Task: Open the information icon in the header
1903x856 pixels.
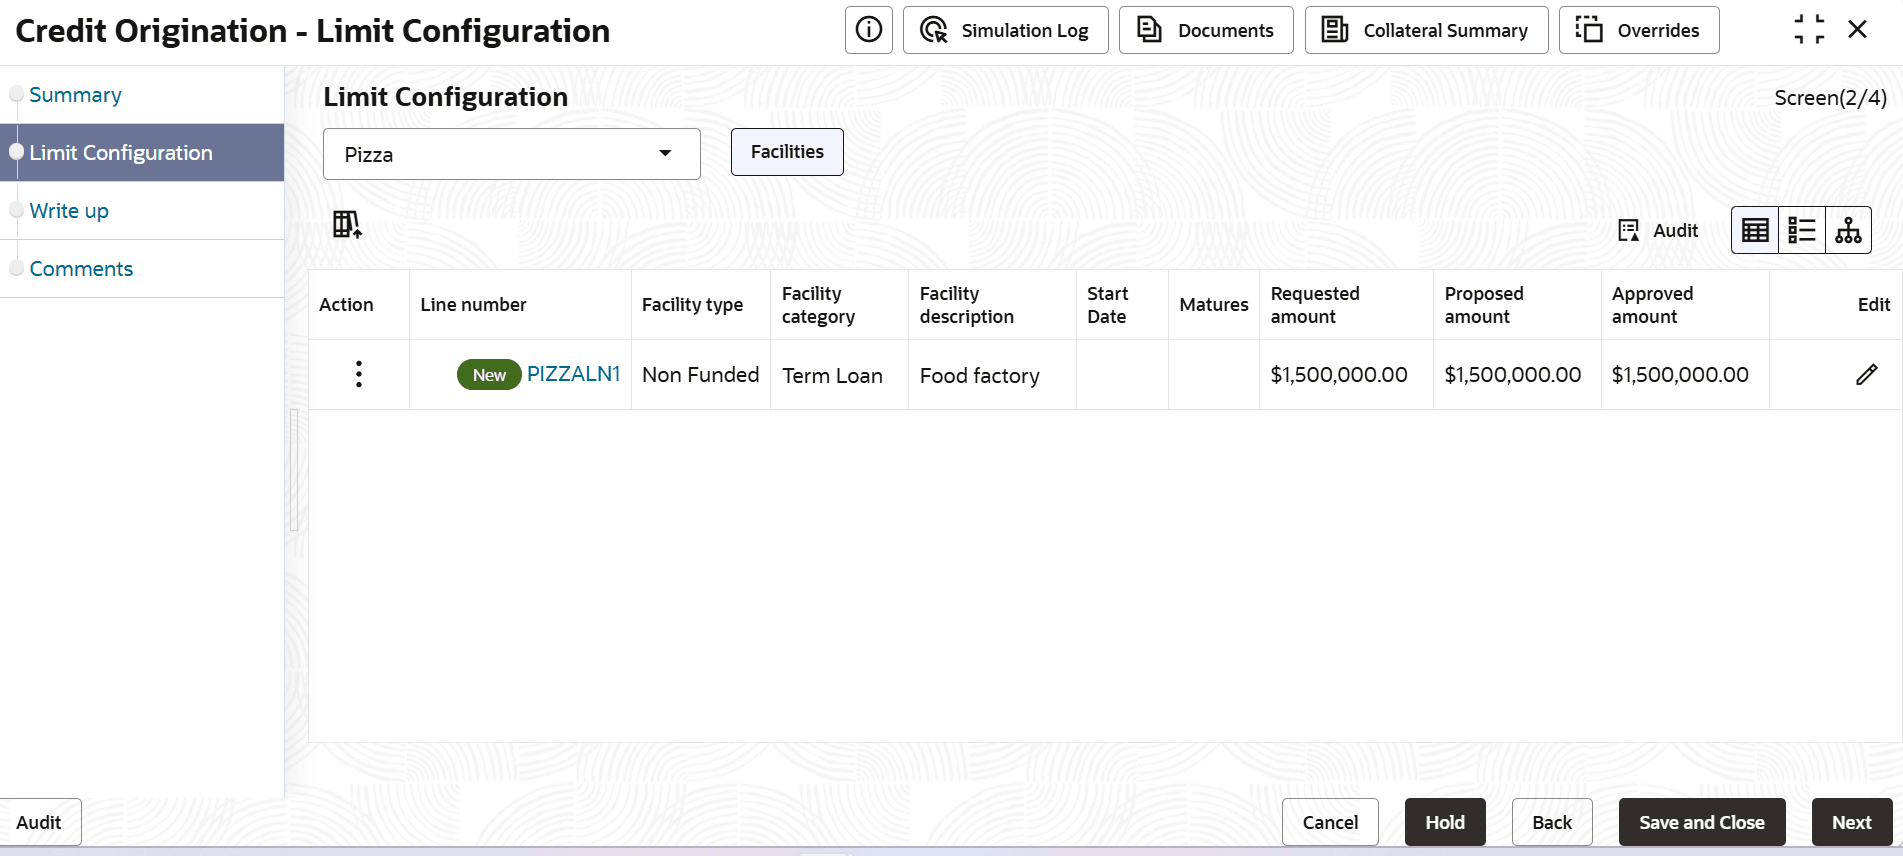Action: click(x=868, y=30)
